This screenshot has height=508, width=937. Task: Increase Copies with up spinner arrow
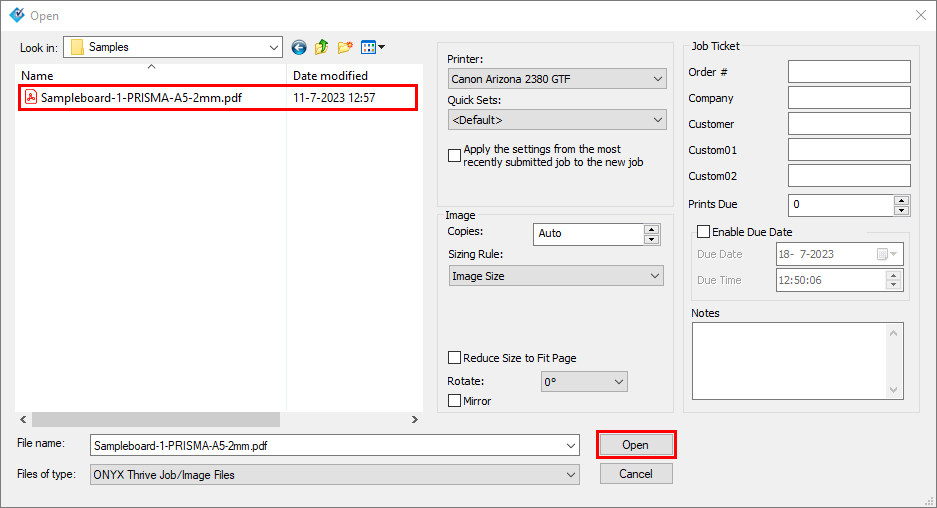point(652,229)
